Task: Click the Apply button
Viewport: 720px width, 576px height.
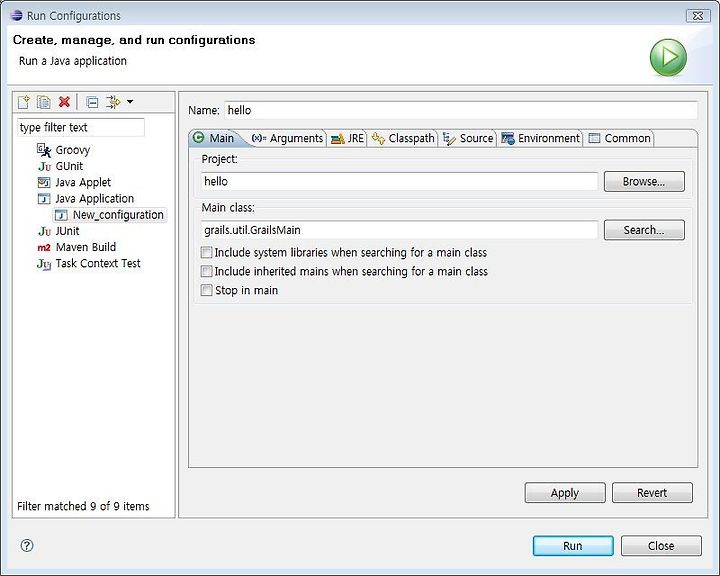Action: tap(565, 492)
